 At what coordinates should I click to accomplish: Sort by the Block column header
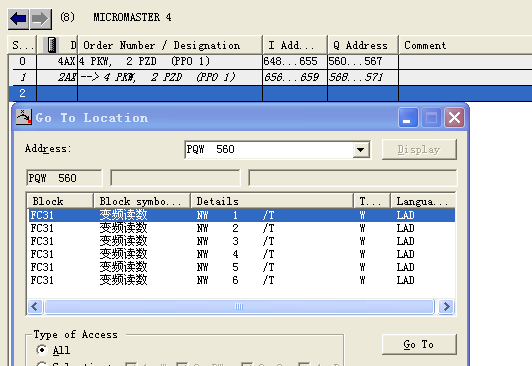coord(60,201)
